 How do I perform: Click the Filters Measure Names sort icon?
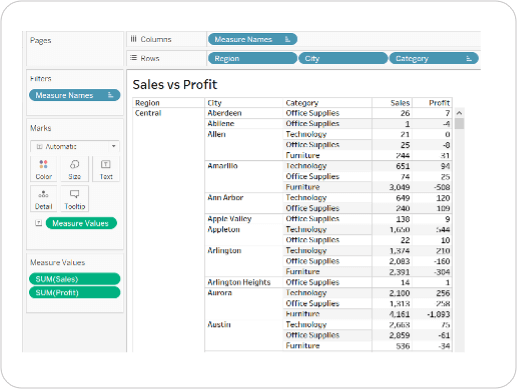click(111, 95)
